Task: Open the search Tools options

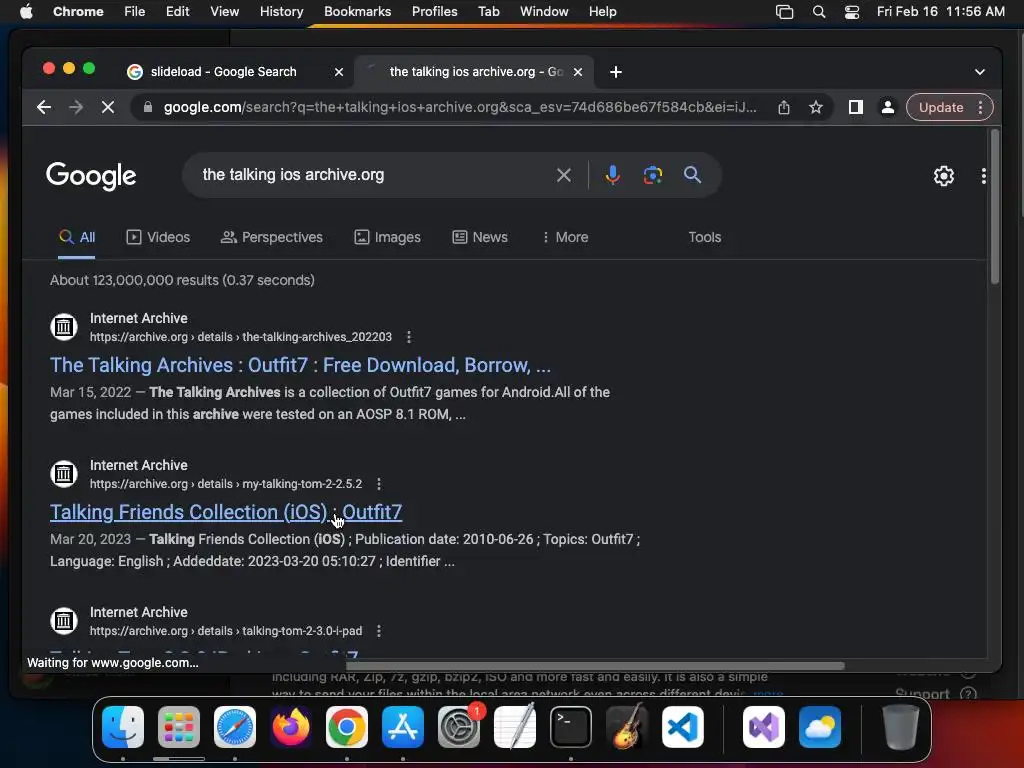Action: pos(705,237)
